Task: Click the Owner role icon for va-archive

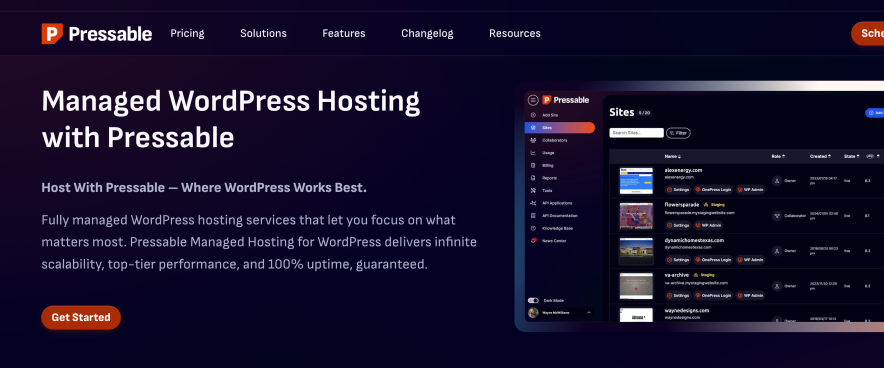Action: click(x=777, y=286)
